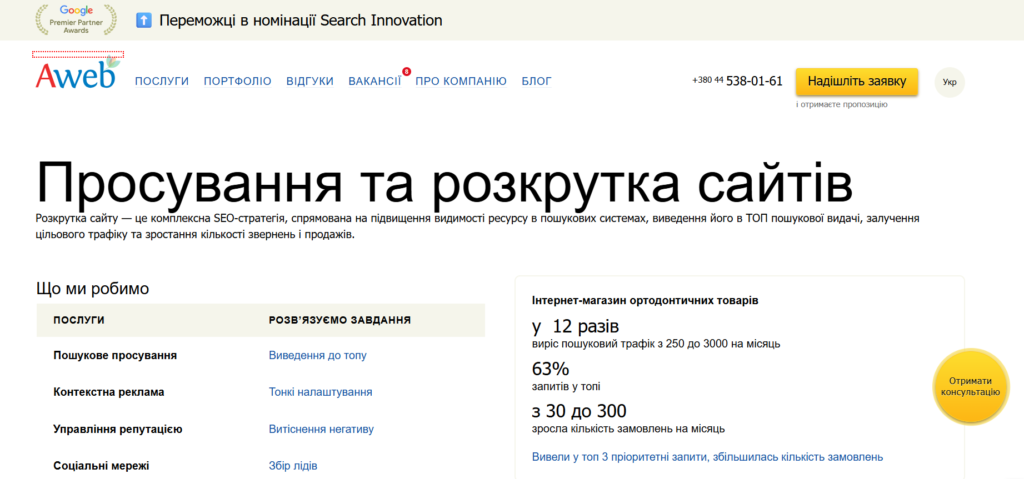Click the РОЗВ'ЯЗУЄМО ЗАВДАННЯ column header
This screenshot has height=479, width=1024.
coord(340,320)
